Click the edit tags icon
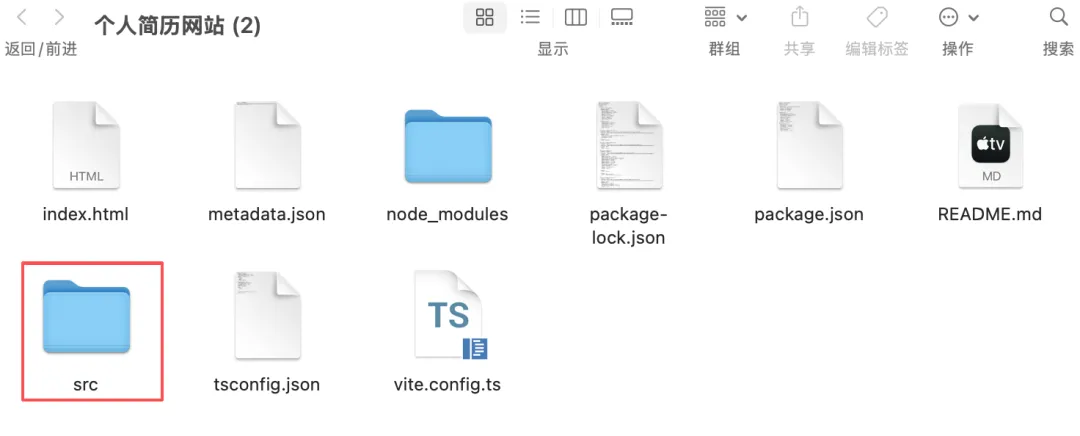Screen dimensions: 1080x436 tap(877, 17)
